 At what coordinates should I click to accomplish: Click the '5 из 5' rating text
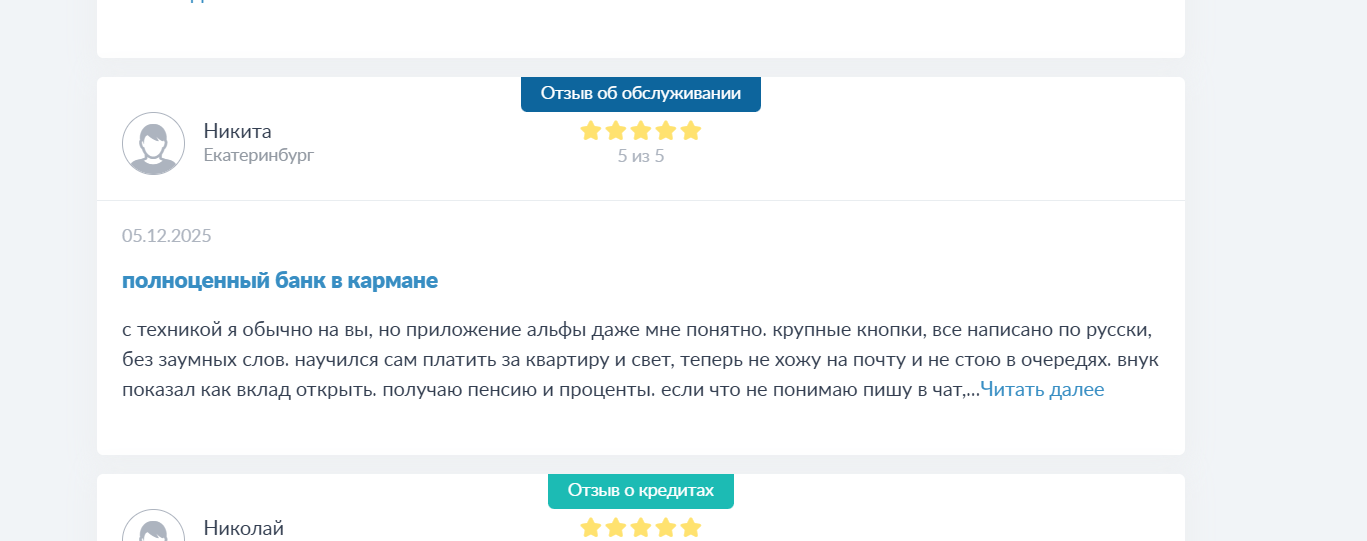641,156
